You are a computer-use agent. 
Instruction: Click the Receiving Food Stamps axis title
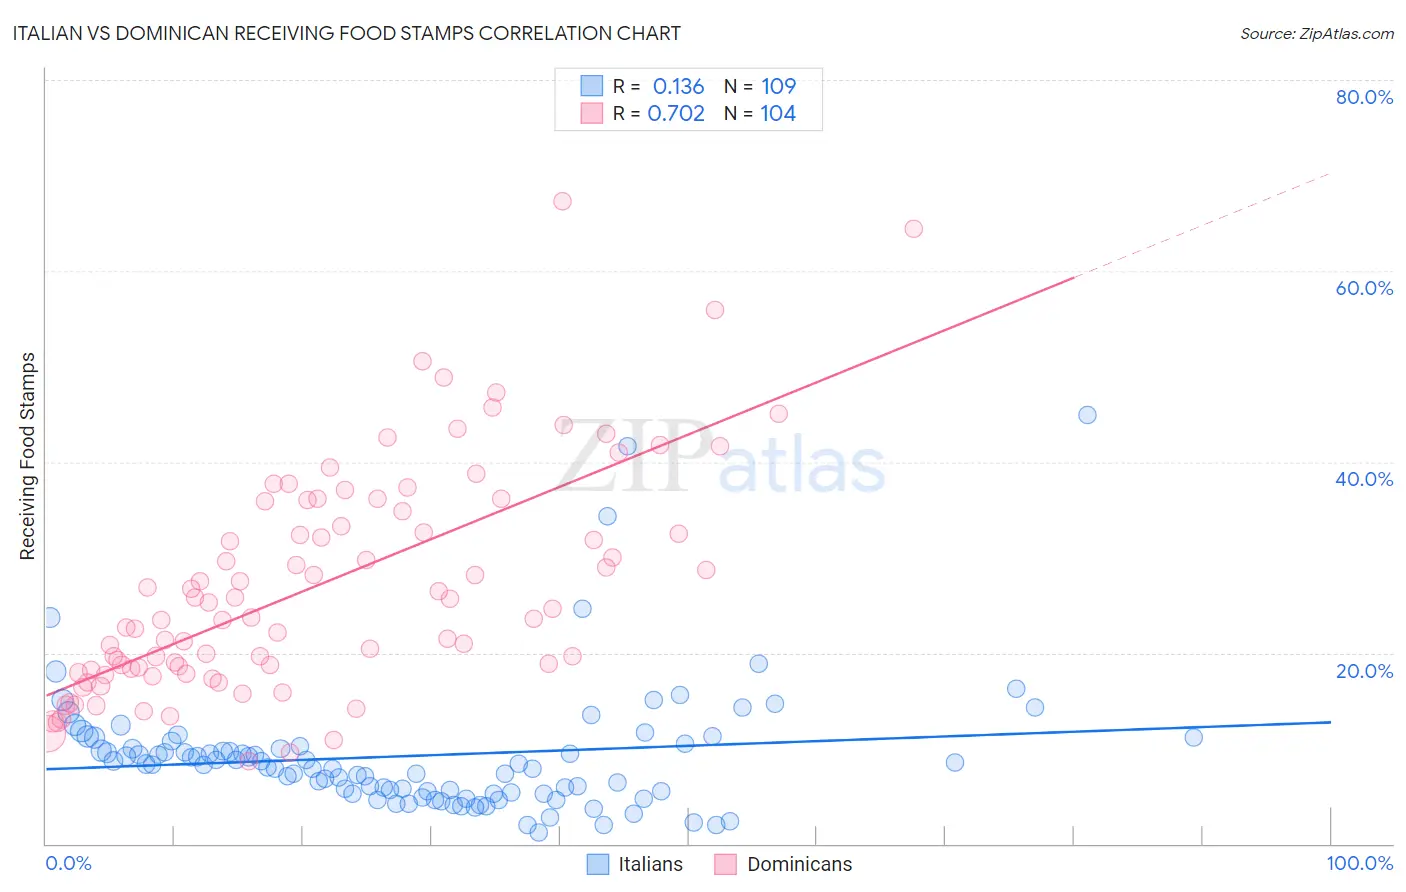(27, 456)
